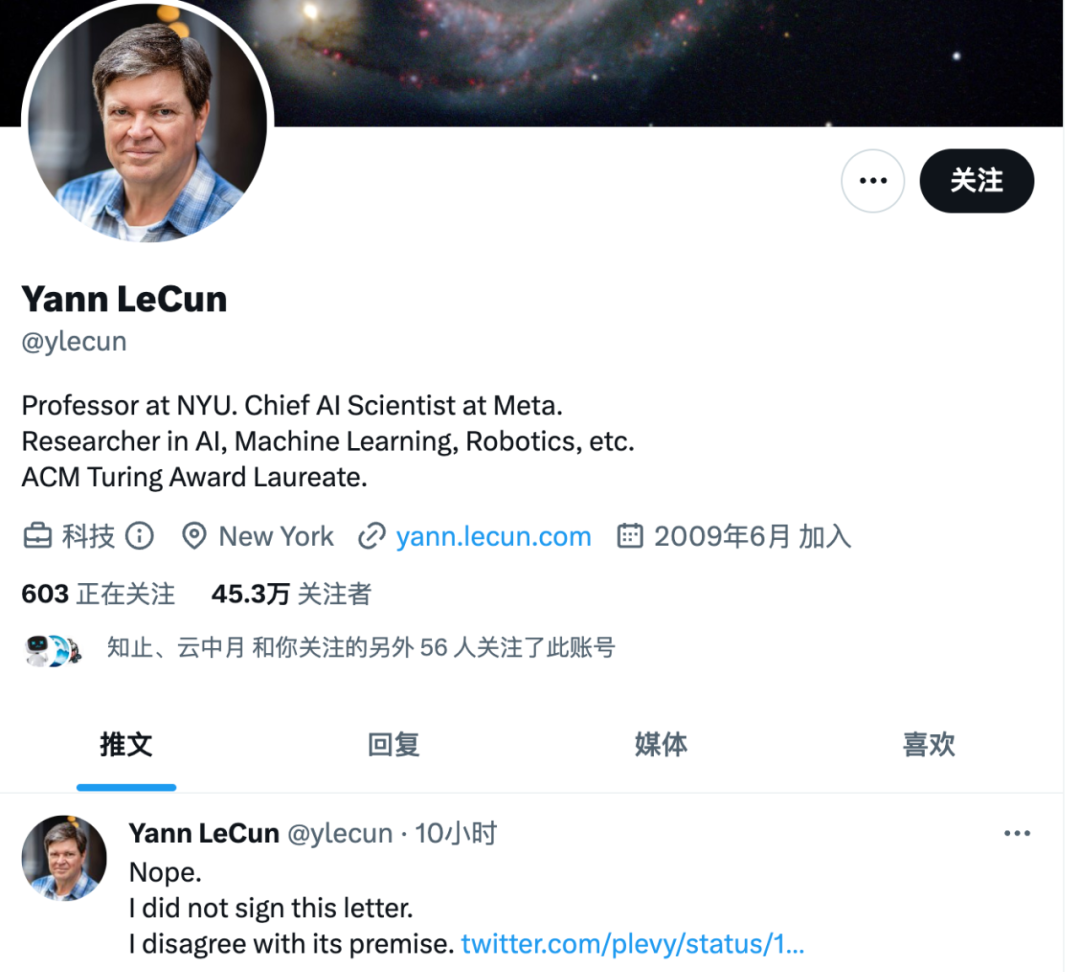Click the calendar icon by join date
The width and height of the screenshot is (1080, 972).
pyautogui.click(x=630, y=535)
